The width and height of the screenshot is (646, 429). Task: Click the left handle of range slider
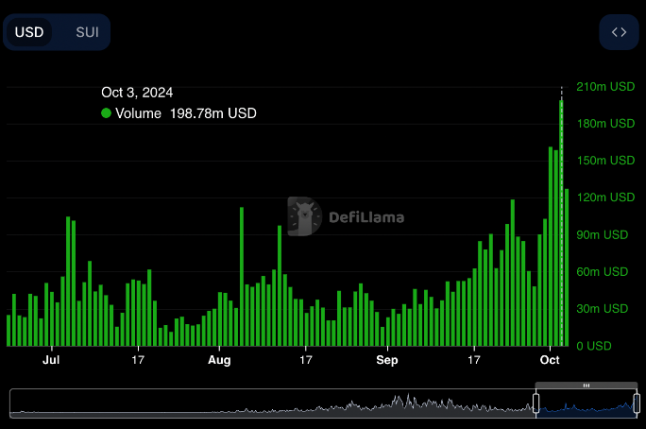point(535,403)
